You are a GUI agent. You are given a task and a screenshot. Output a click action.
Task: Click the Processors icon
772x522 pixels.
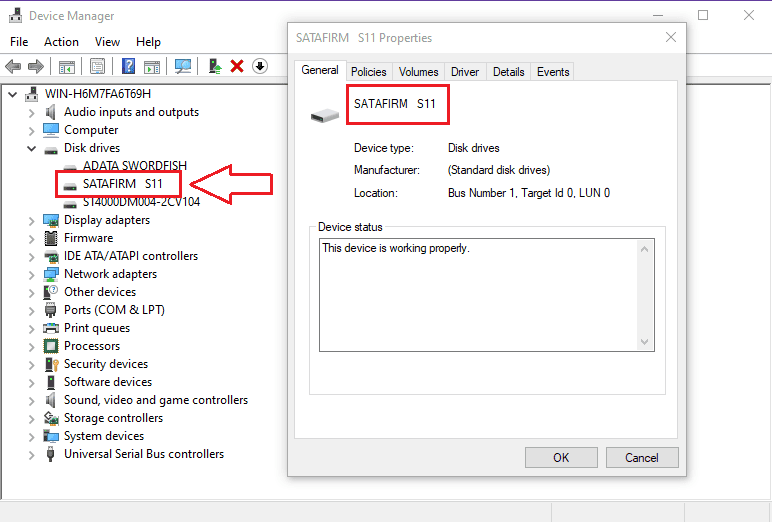point(51,346)
